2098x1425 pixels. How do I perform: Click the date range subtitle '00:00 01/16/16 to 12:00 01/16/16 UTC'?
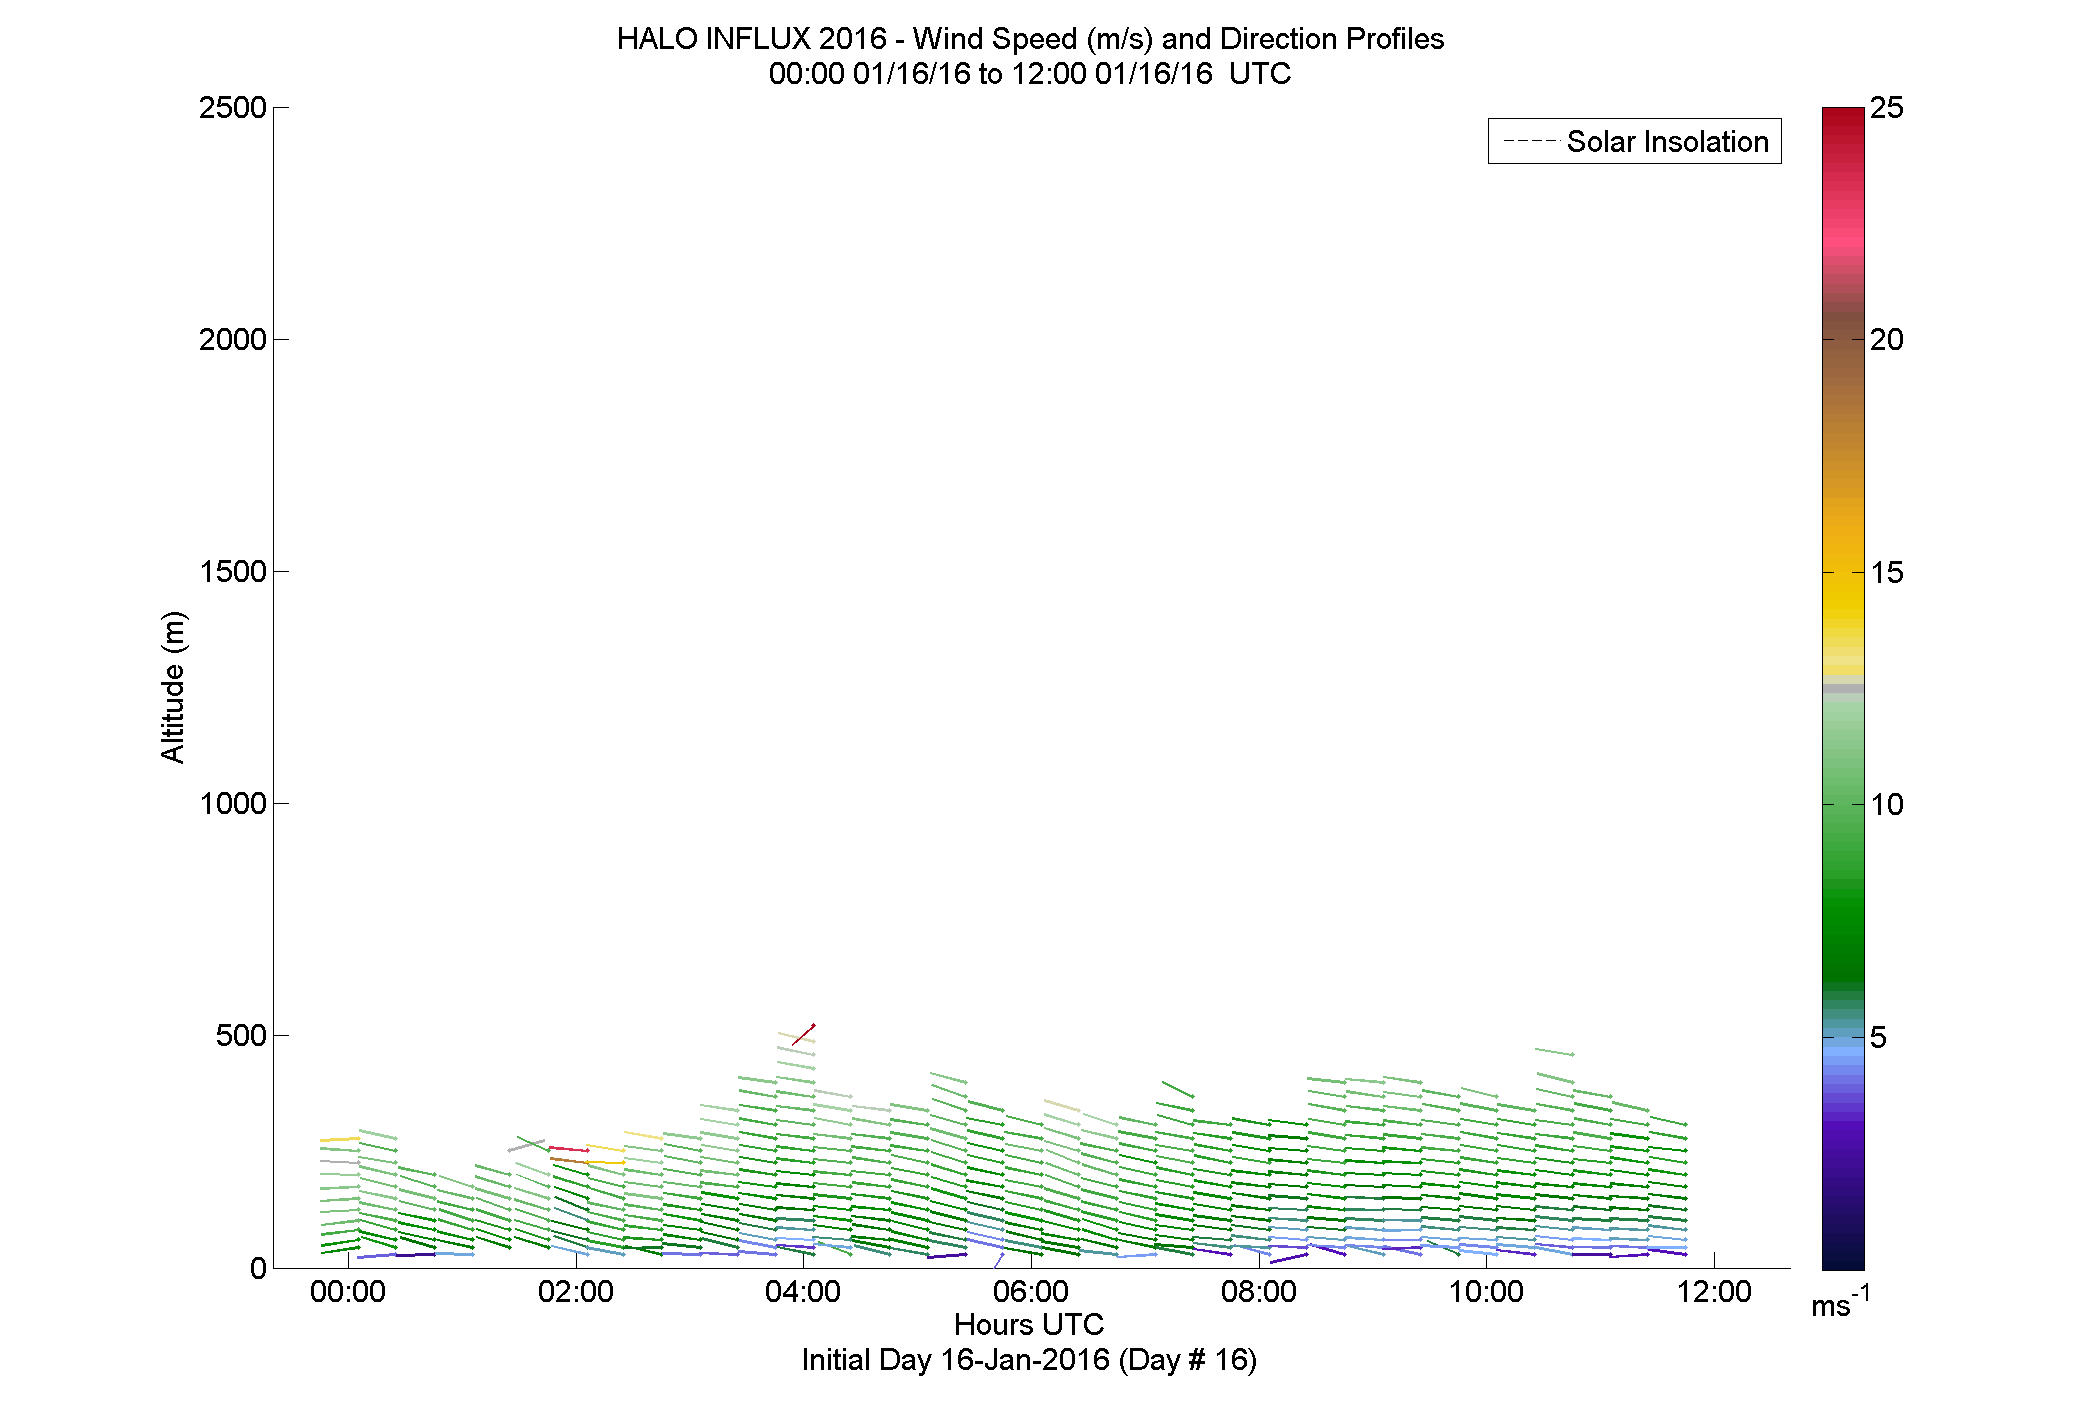pyautogui.click(x=1030, y=74)
